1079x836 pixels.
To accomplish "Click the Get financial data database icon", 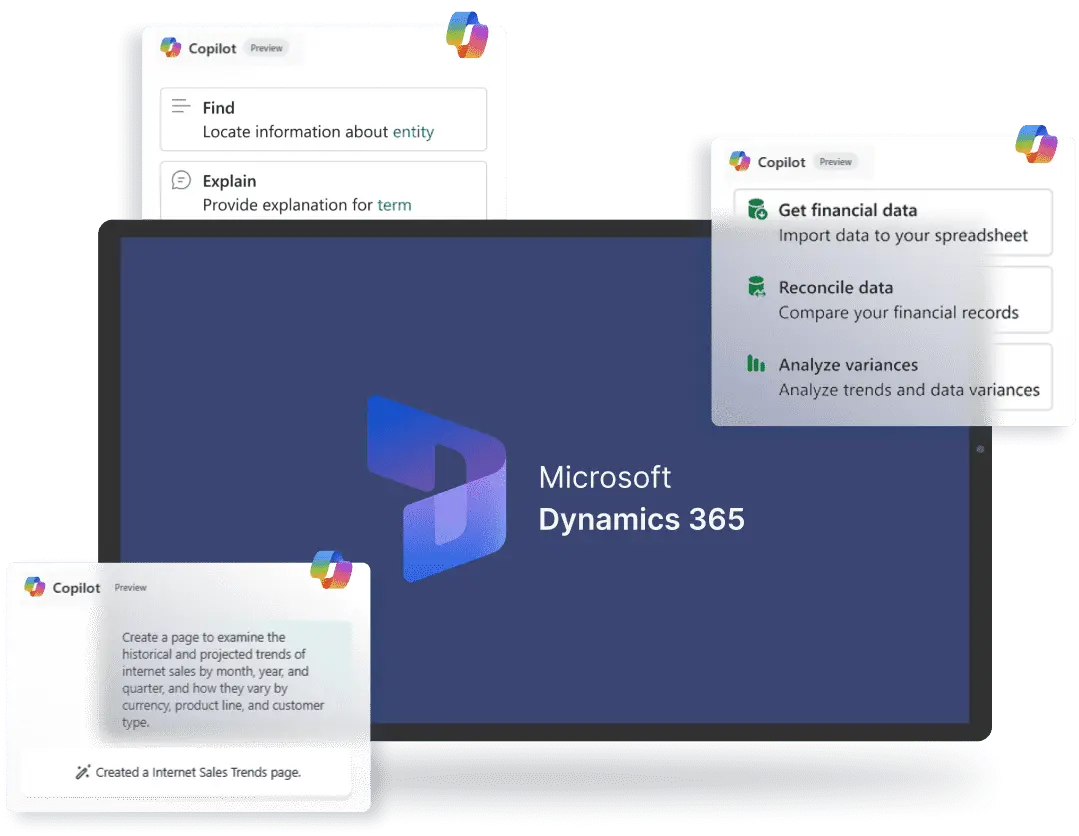I will click(757, 209).
